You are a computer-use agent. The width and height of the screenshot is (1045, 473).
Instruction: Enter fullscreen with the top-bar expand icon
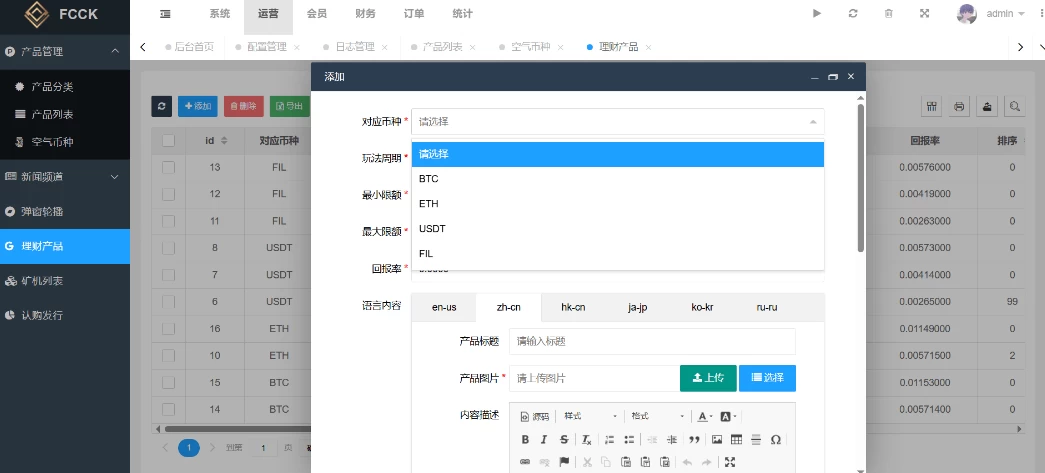pyautogui.click(x=924, y=13)
